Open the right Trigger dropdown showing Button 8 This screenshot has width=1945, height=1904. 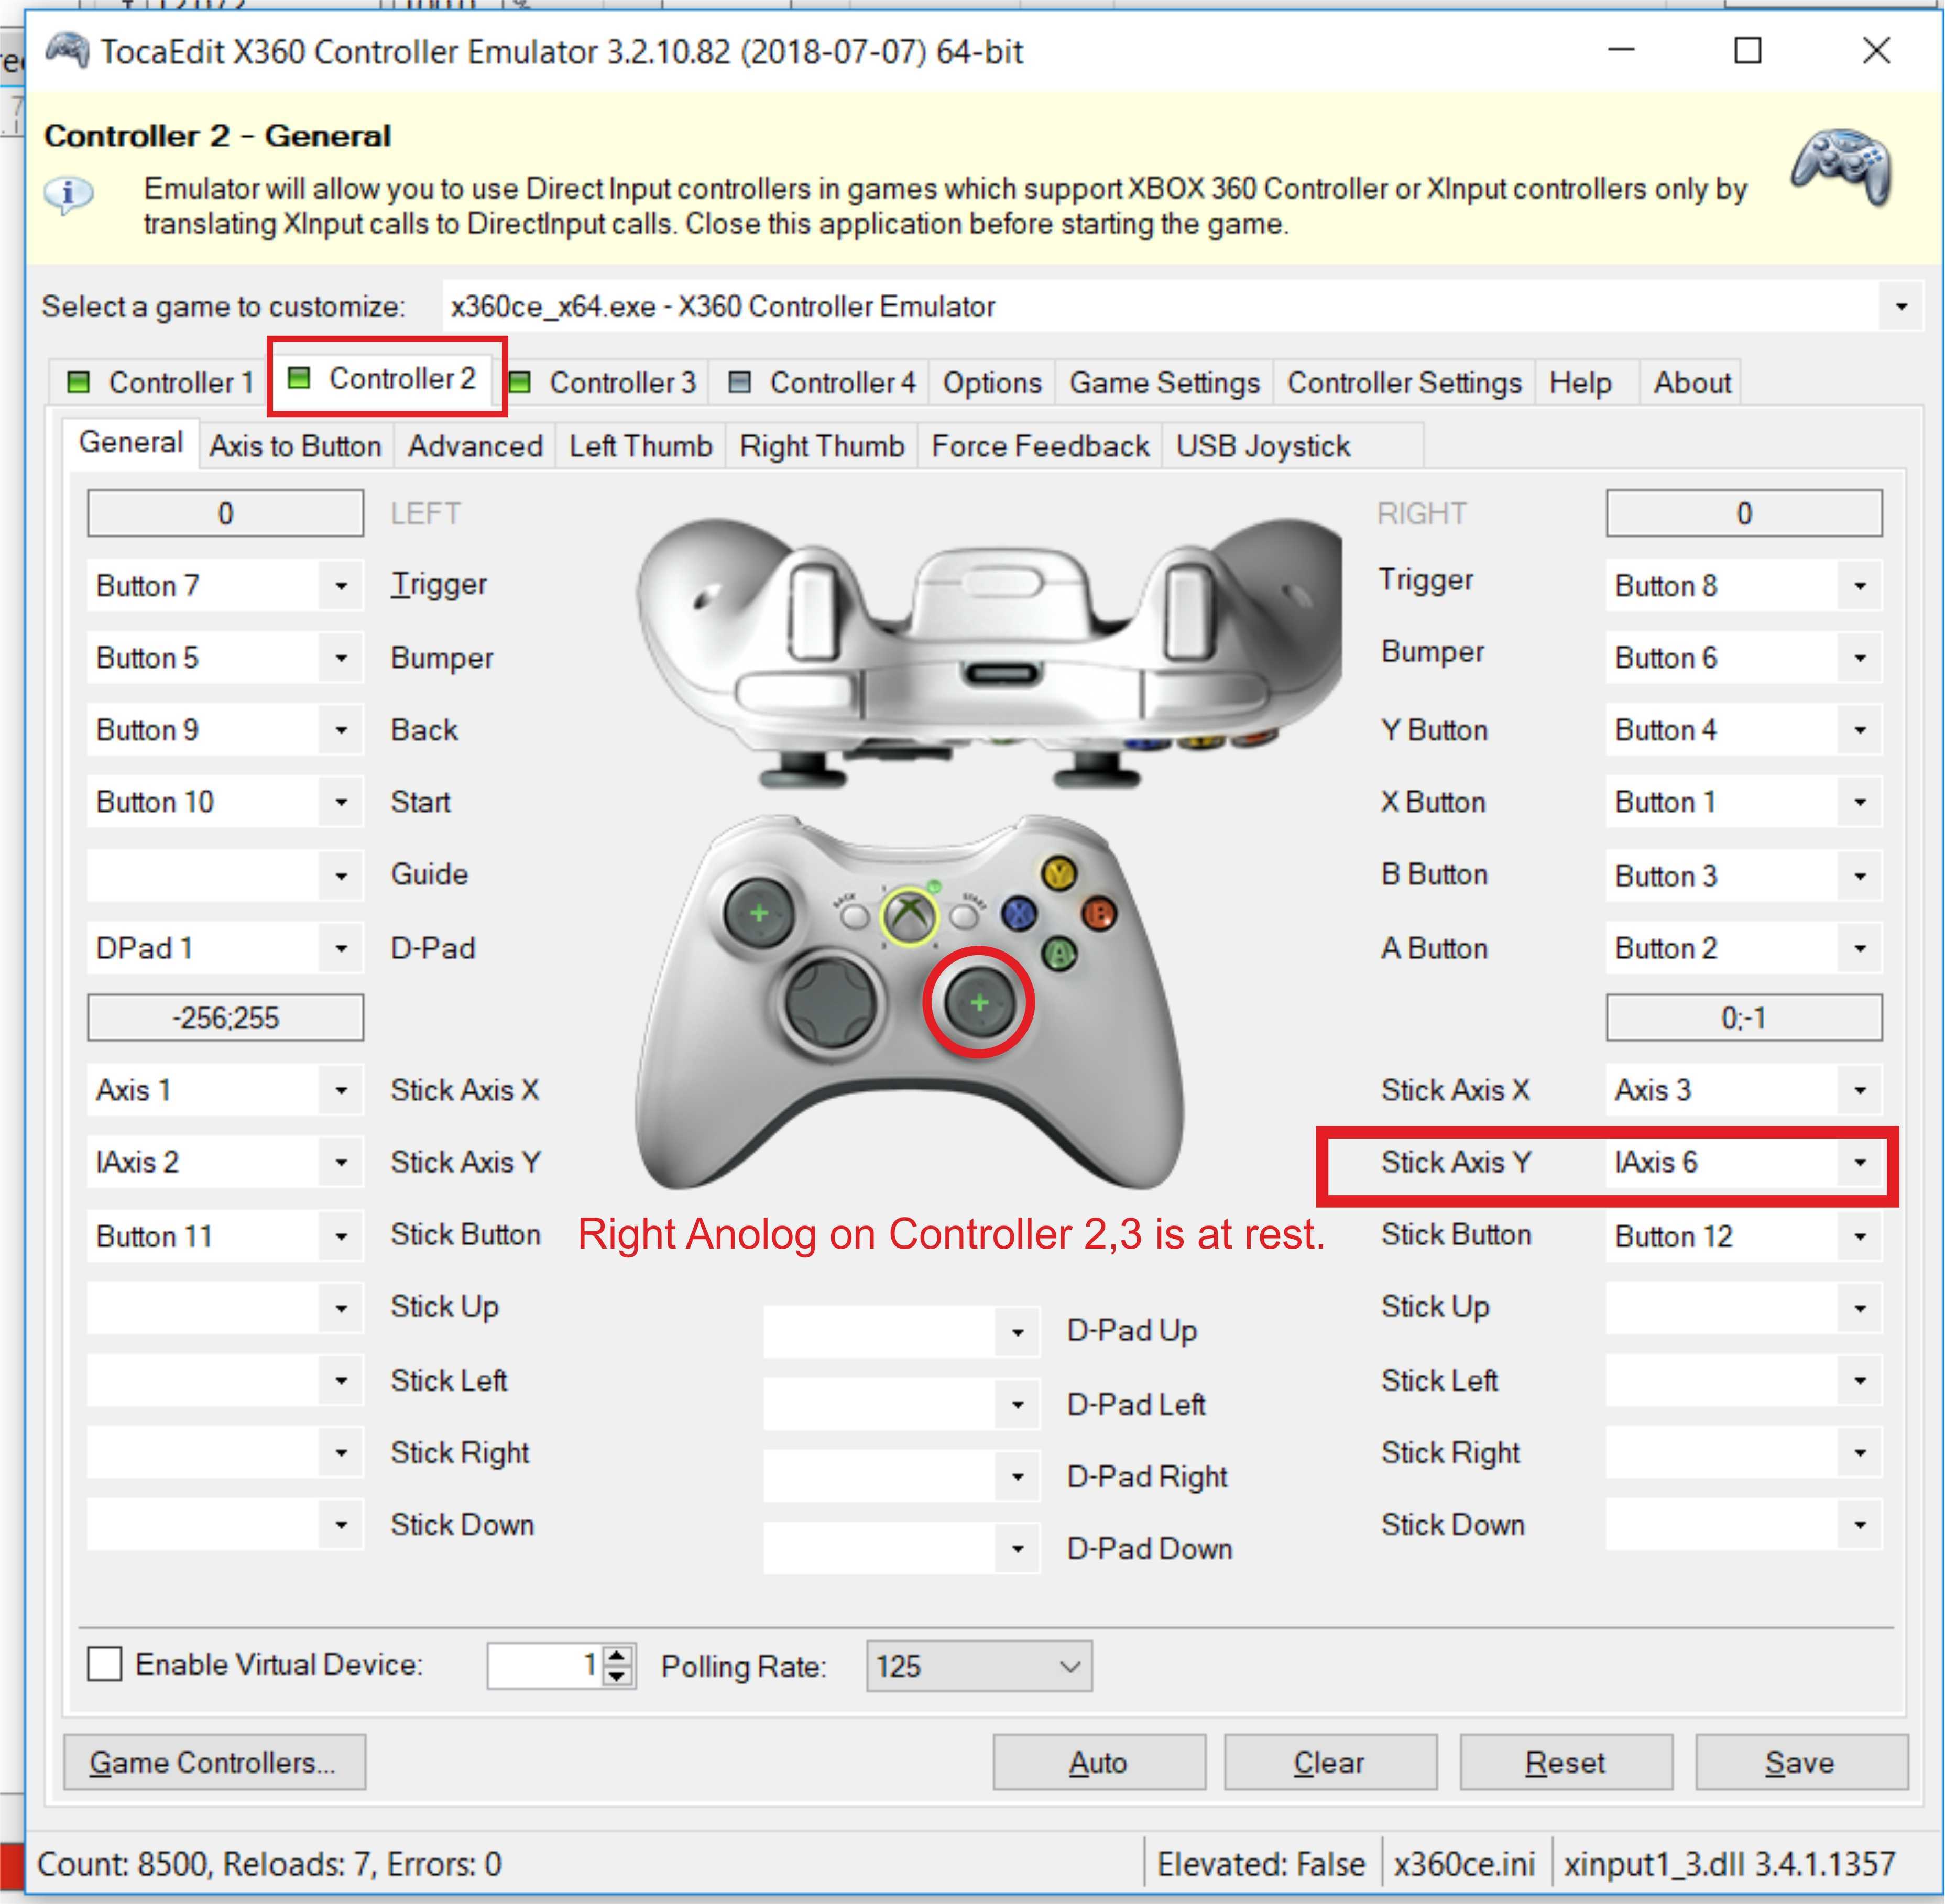(1859, 585)
